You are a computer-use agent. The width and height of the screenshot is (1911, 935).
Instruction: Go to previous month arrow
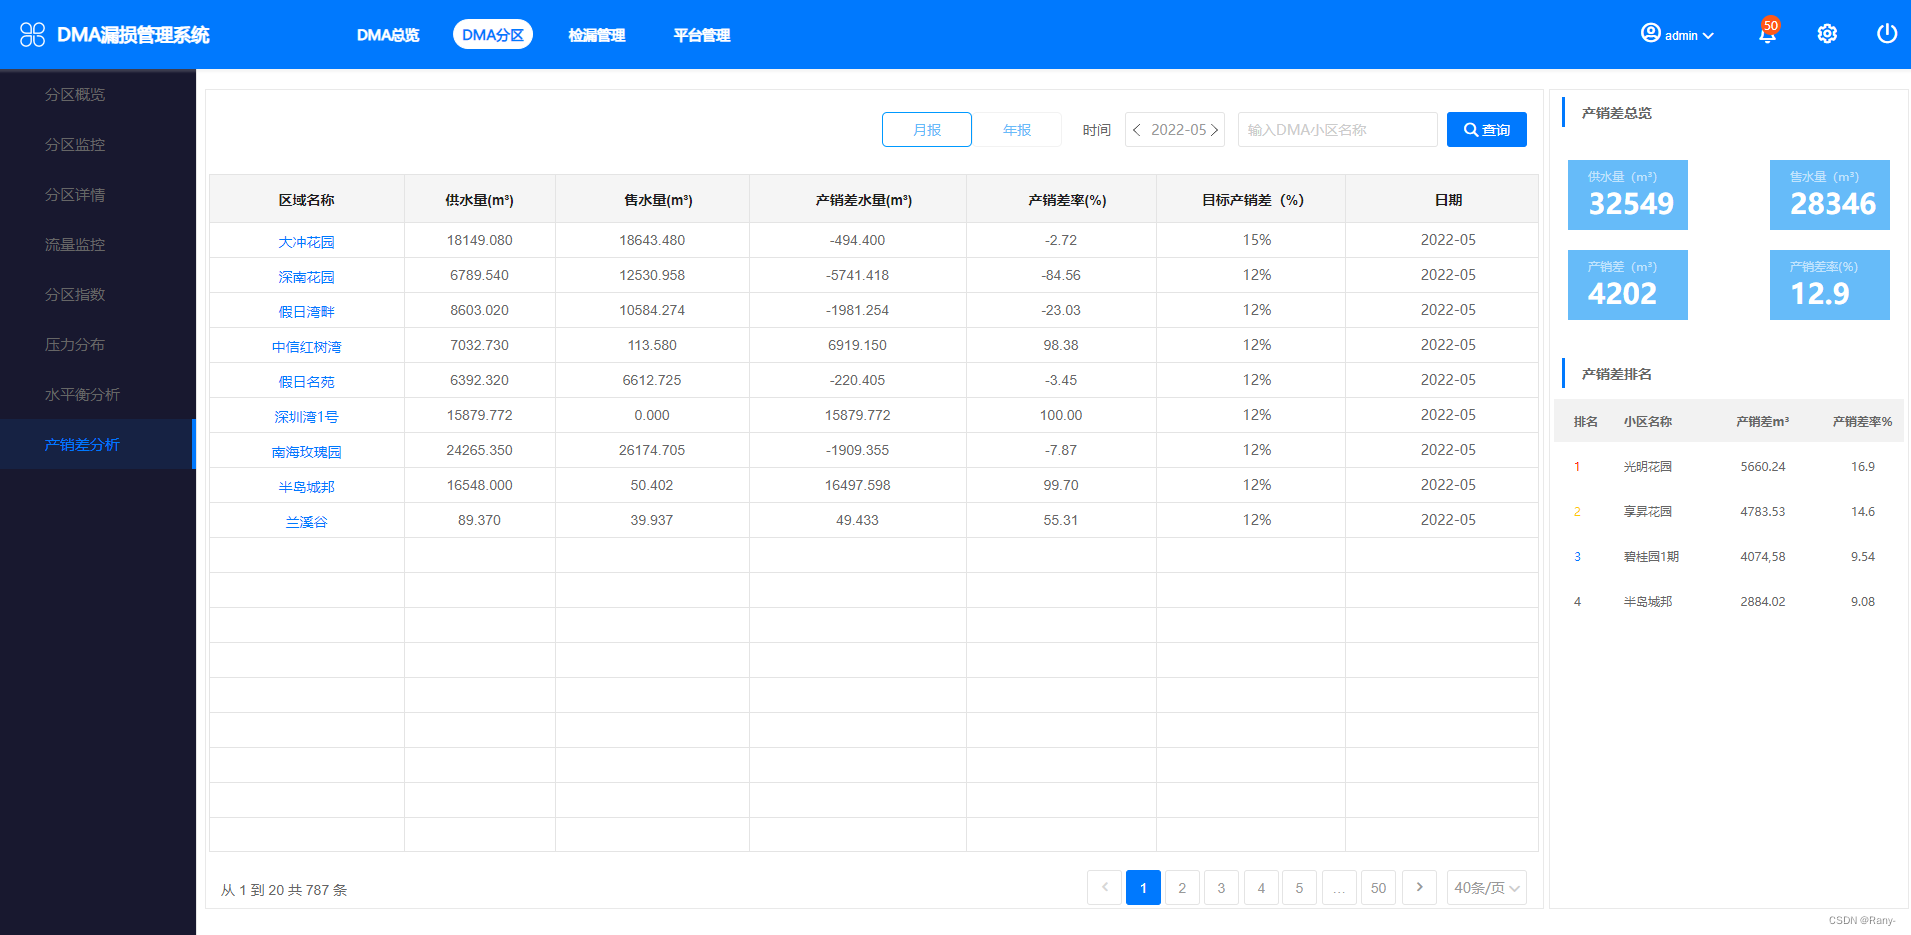coord(1137,130)
